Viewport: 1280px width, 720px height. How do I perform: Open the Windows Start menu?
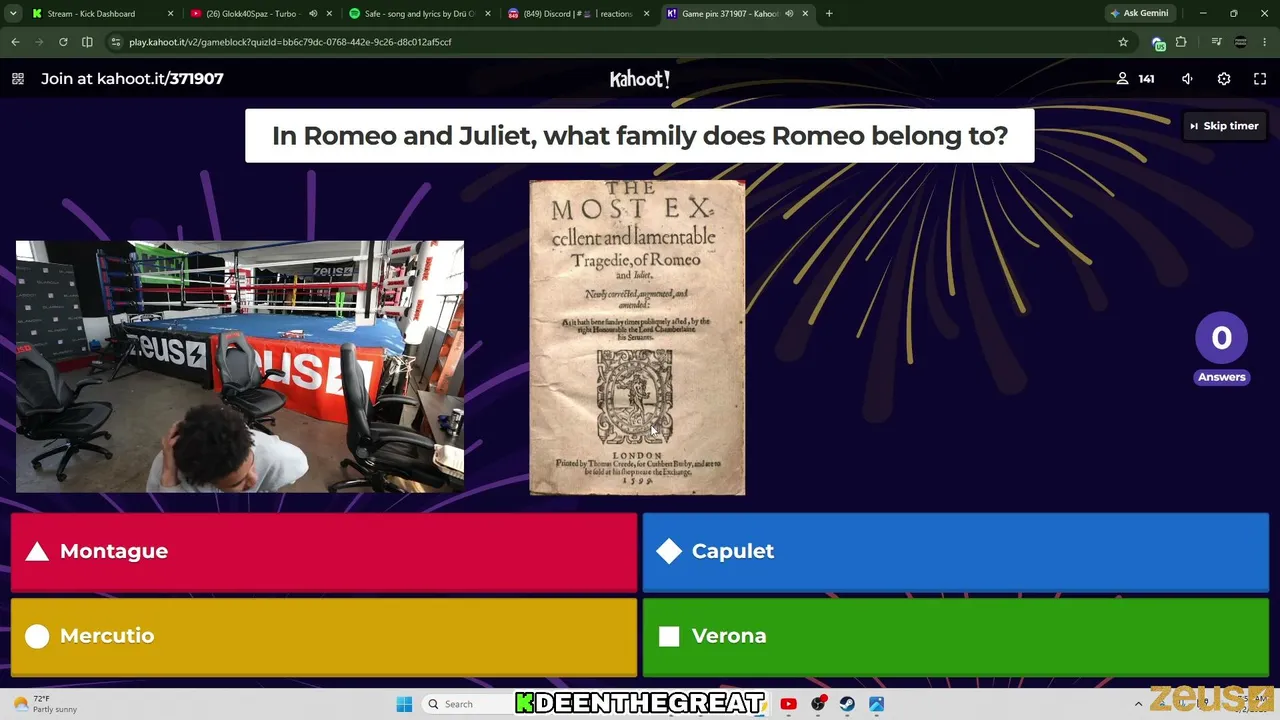[404, 704]
